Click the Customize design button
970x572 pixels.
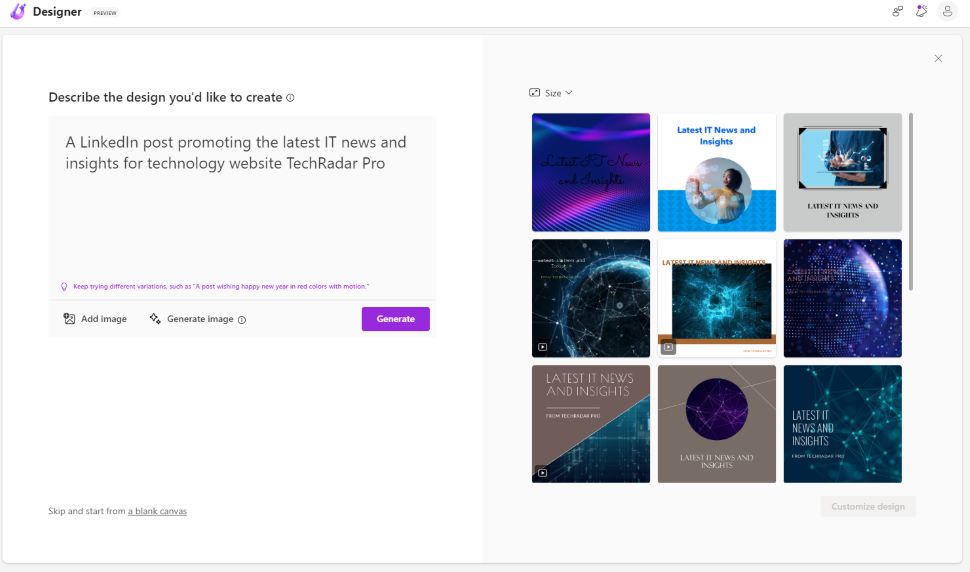[867, 507]
